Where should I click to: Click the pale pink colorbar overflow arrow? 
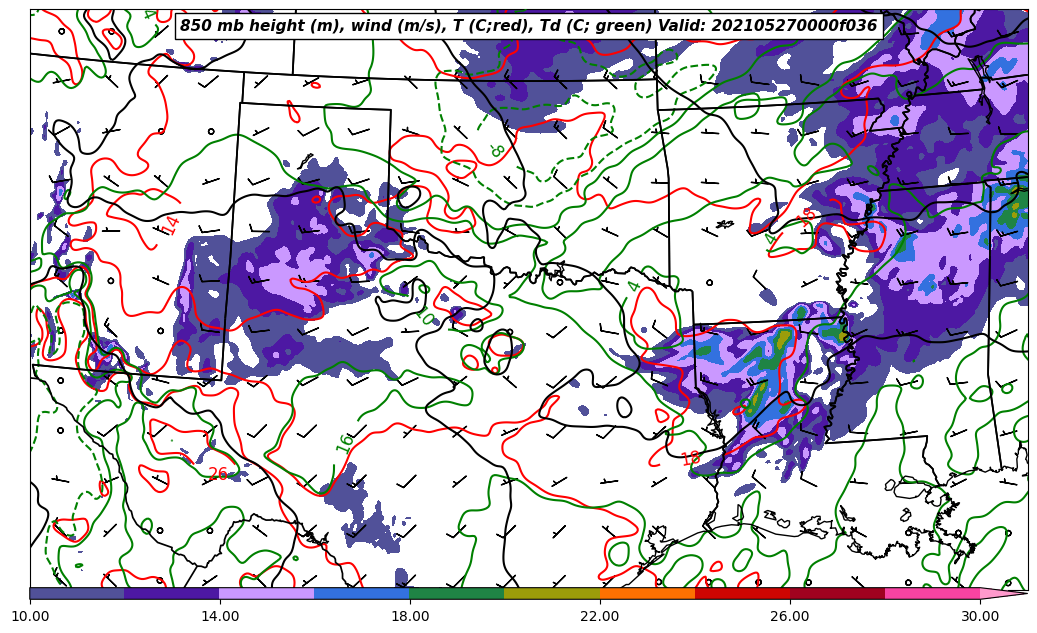point(1003,593)
